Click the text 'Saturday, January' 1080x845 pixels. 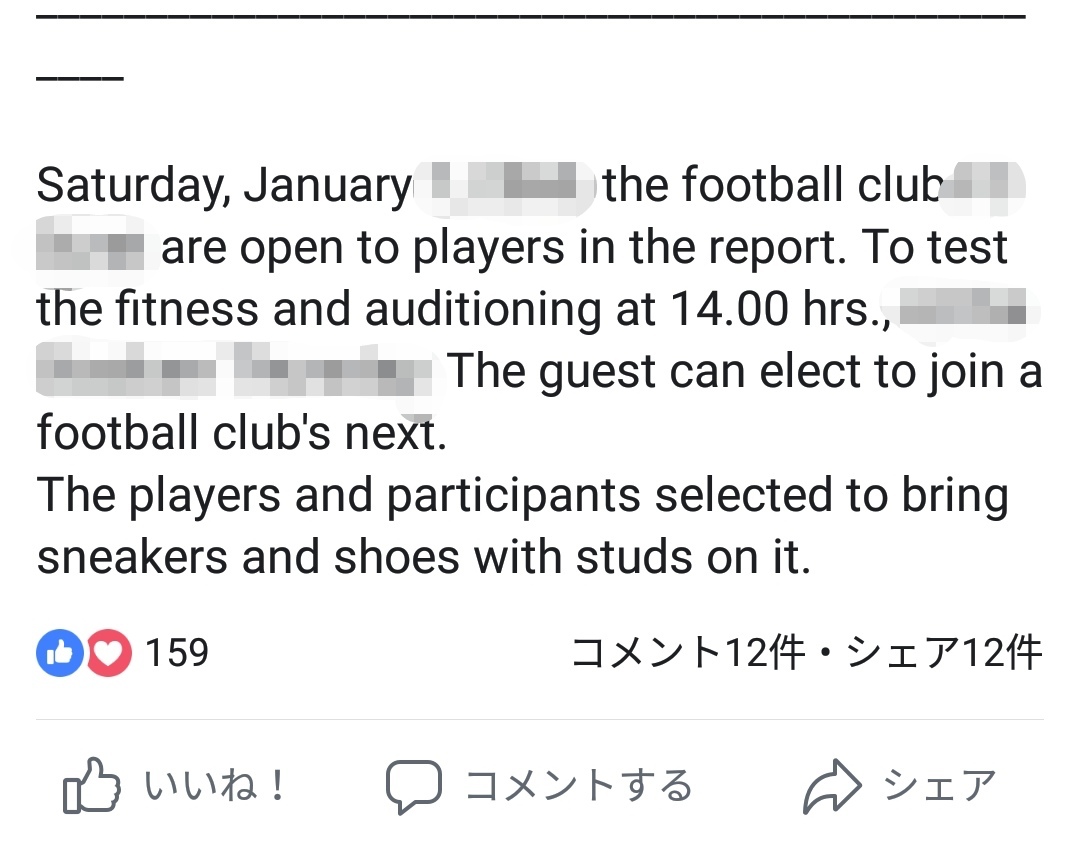224,185
